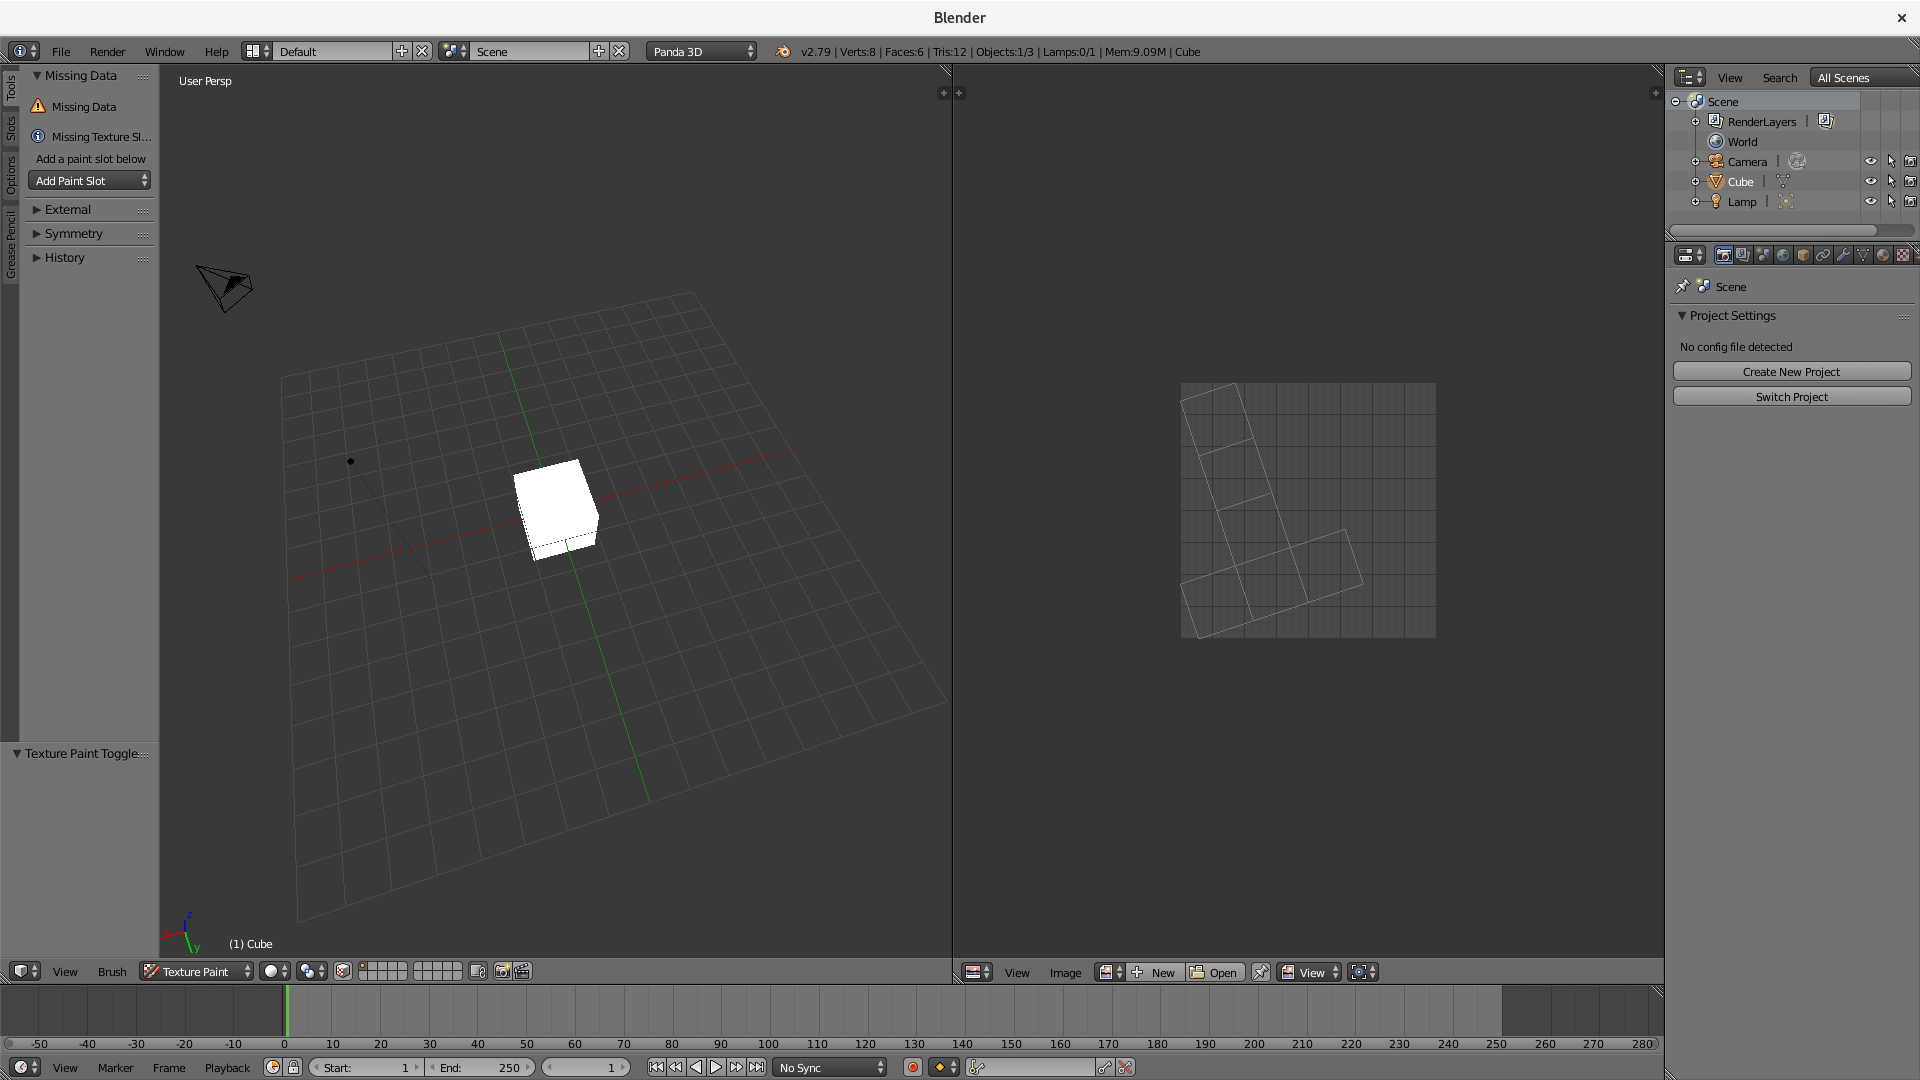Click the Object constraints chain icon
Screen dimensions: 1920x1080
click(1823, 255)
